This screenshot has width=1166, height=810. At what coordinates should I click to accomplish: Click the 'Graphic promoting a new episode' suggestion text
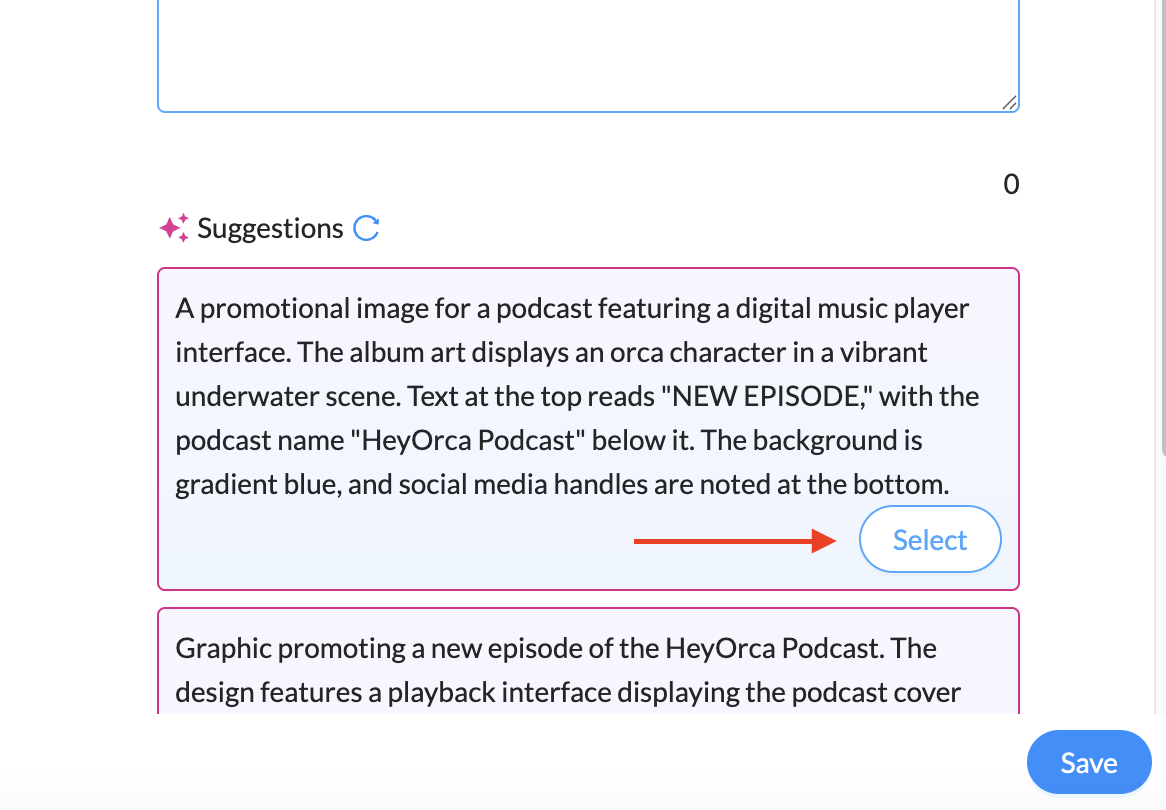[x=567, y=670]
